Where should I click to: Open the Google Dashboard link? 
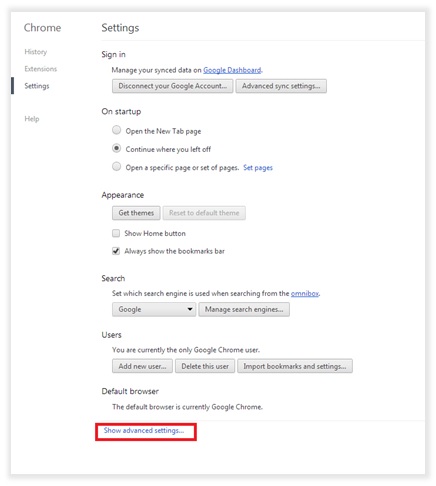click(x=232, y=70)
